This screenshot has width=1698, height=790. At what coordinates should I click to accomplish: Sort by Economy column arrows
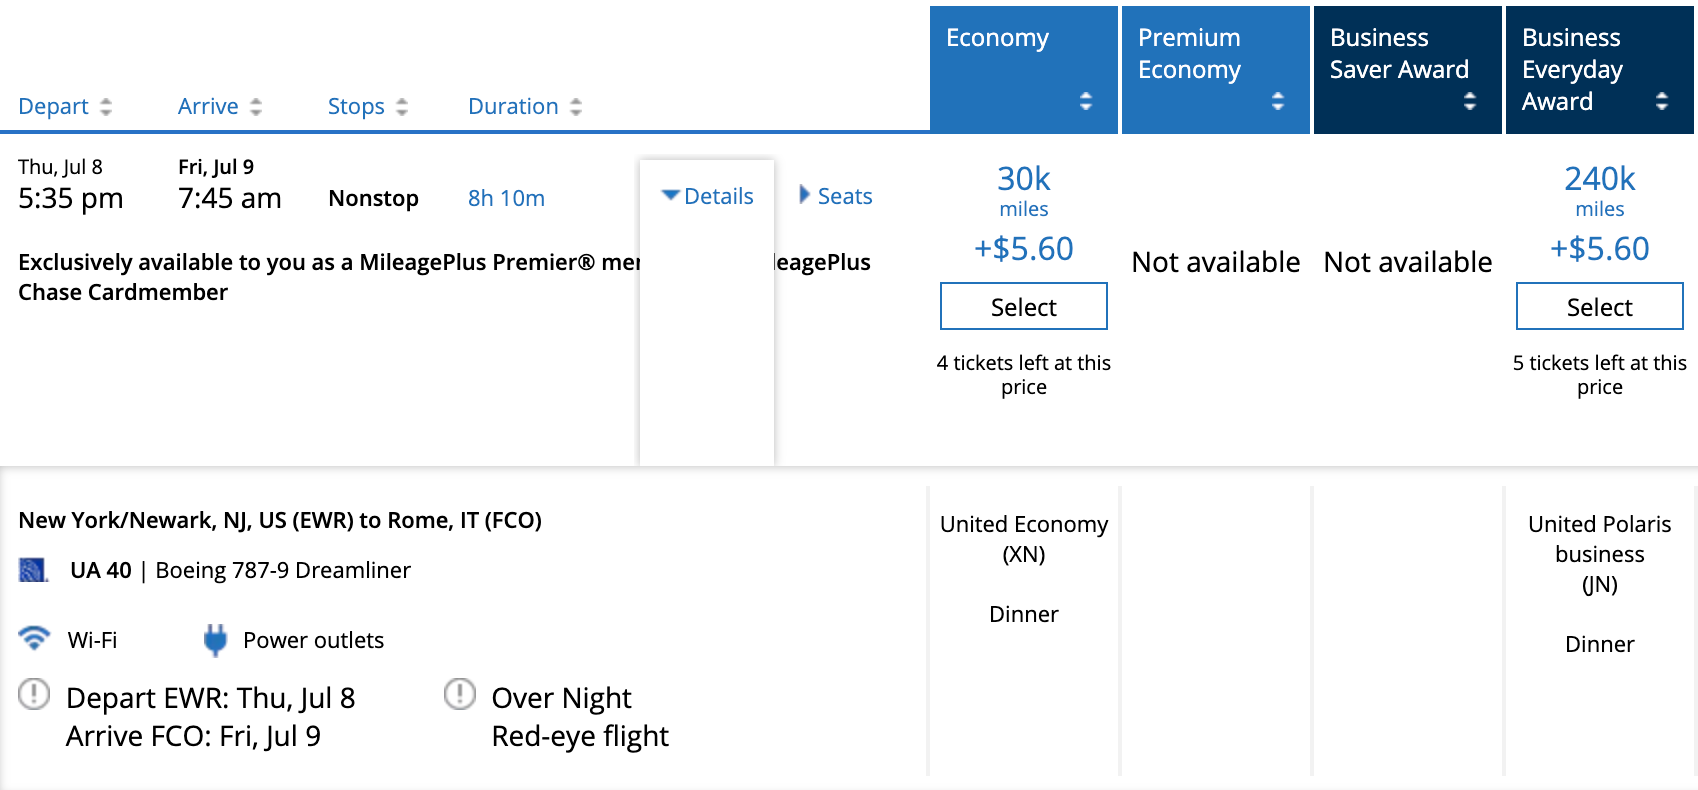(x=1086, y=101)
